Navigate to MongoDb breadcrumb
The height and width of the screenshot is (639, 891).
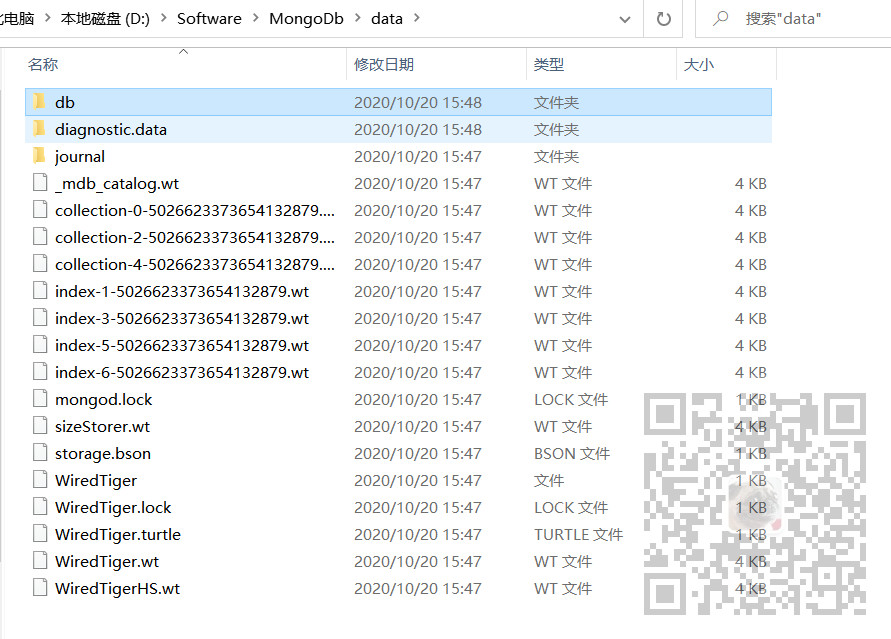306,19
